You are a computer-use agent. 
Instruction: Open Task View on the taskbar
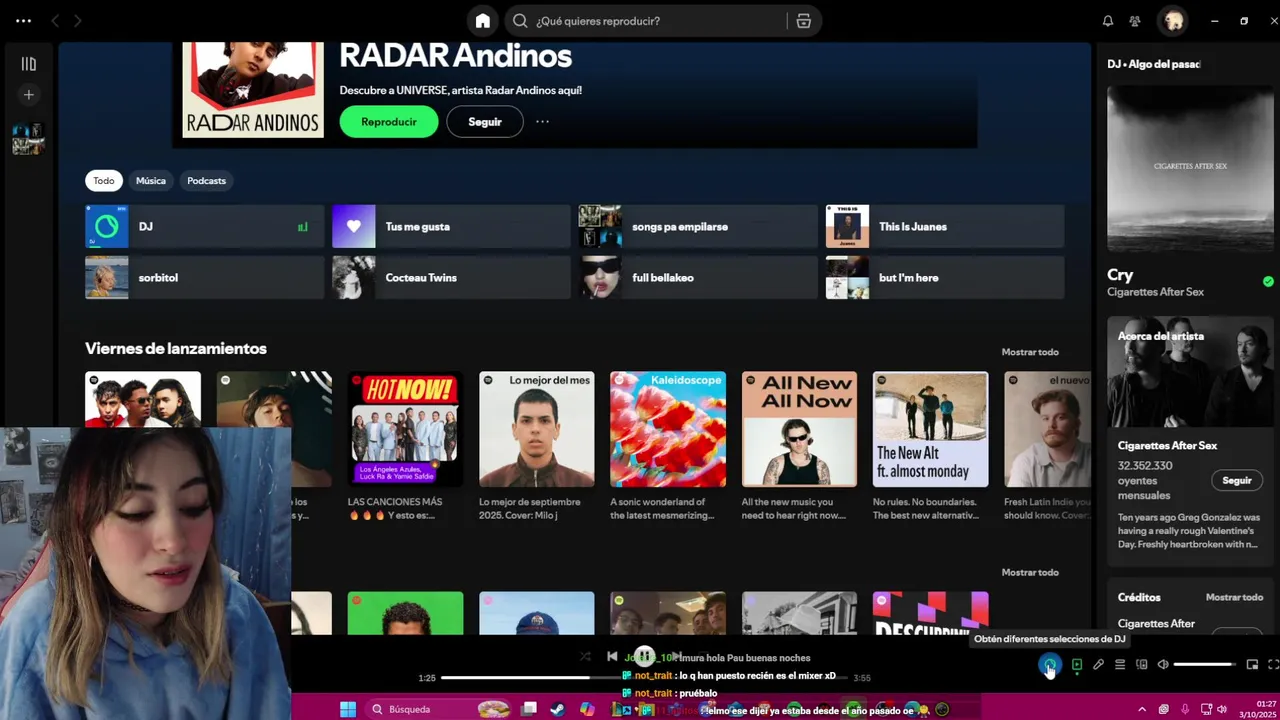coord(529,710)
